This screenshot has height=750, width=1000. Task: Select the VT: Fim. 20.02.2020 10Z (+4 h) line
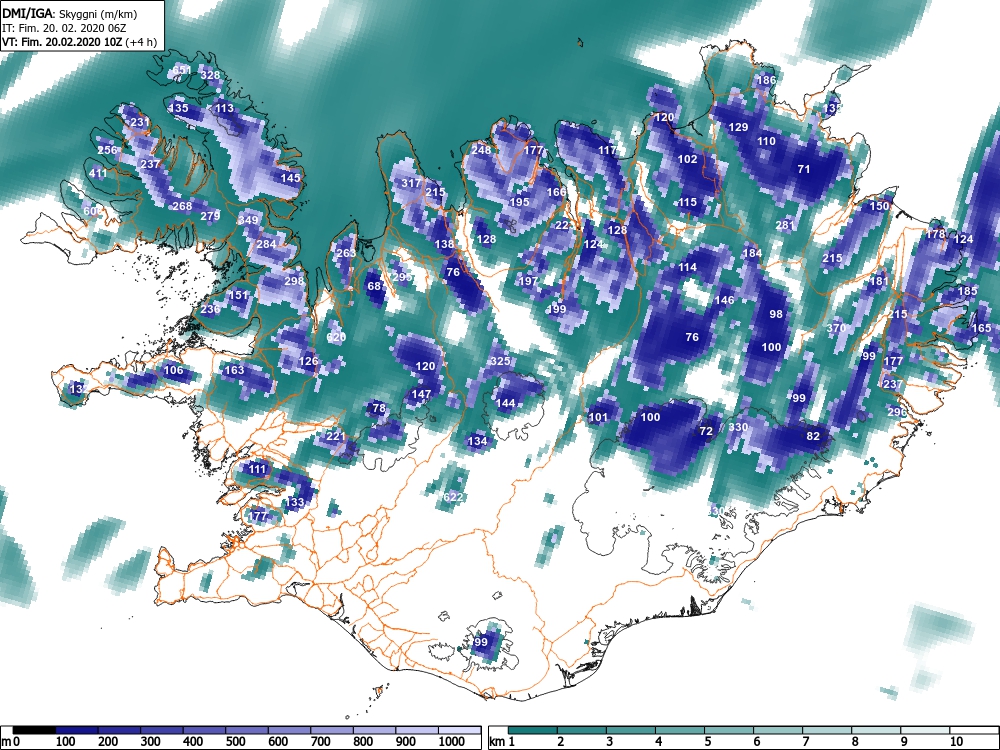tap(79, 42)
